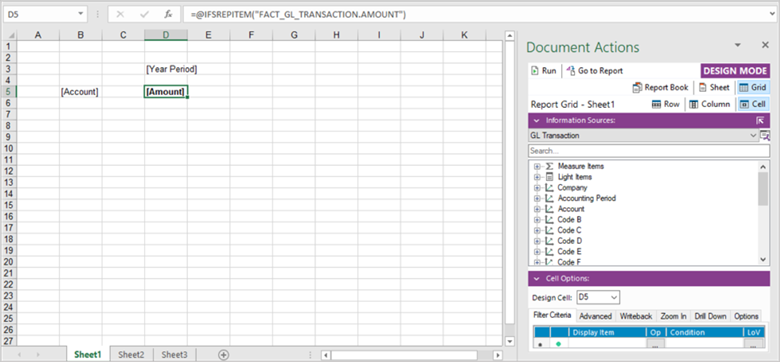Switch to the Sheet2 tab
780x362 pixels.
tap(131, 355)
